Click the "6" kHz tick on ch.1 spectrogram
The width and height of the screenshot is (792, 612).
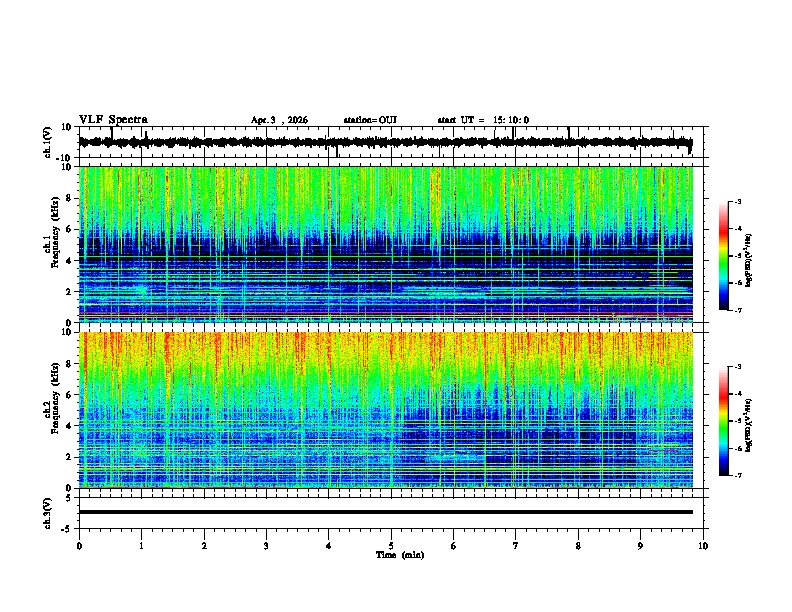coord(69,229)
